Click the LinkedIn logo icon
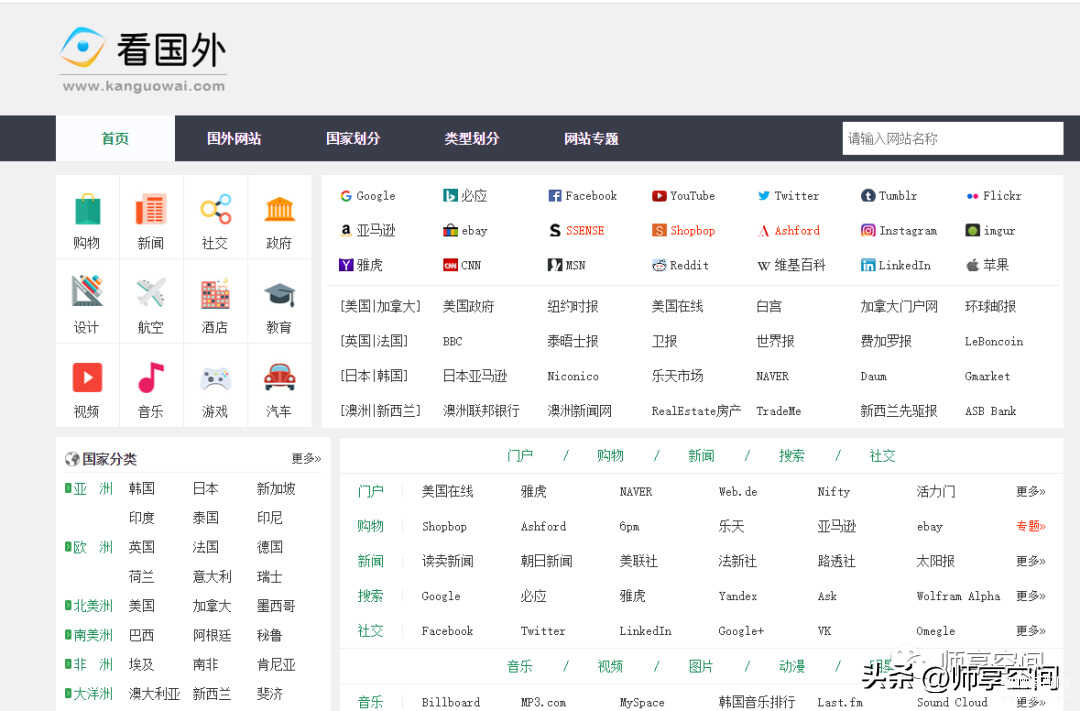 [x=868, y=265]
